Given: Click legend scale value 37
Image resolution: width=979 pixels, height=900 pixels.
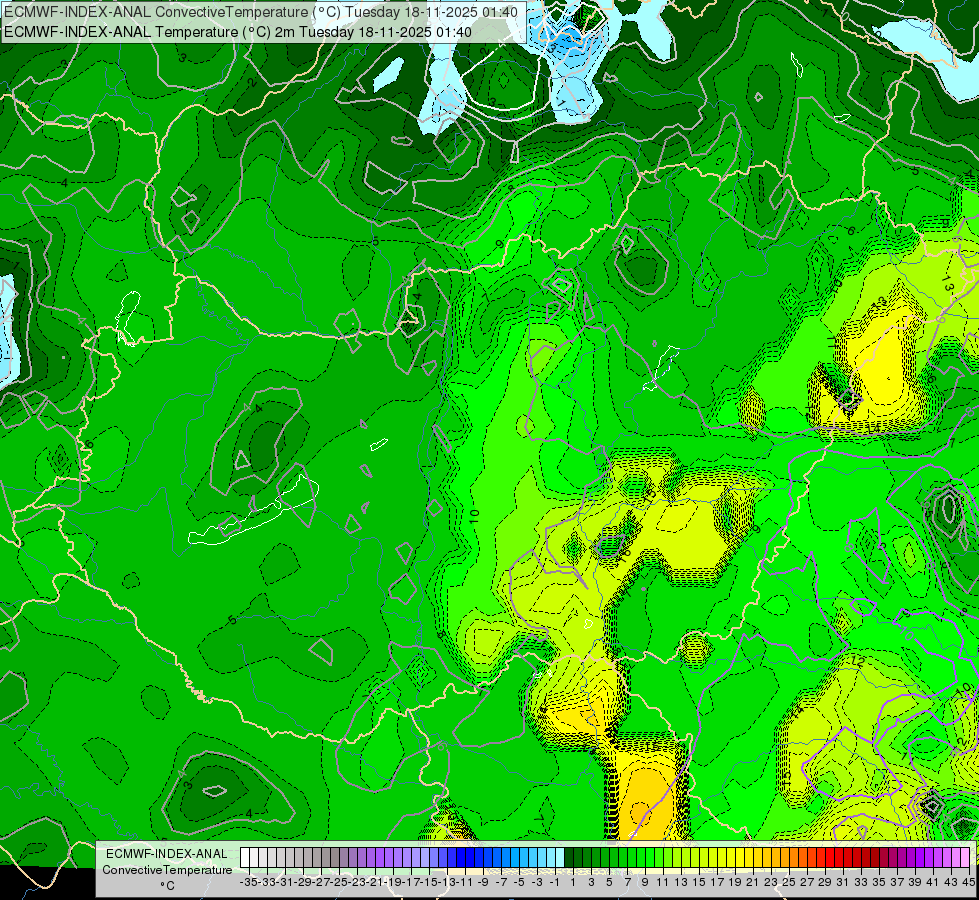Looking at the screenshot, I should click(x=897, y=882).
